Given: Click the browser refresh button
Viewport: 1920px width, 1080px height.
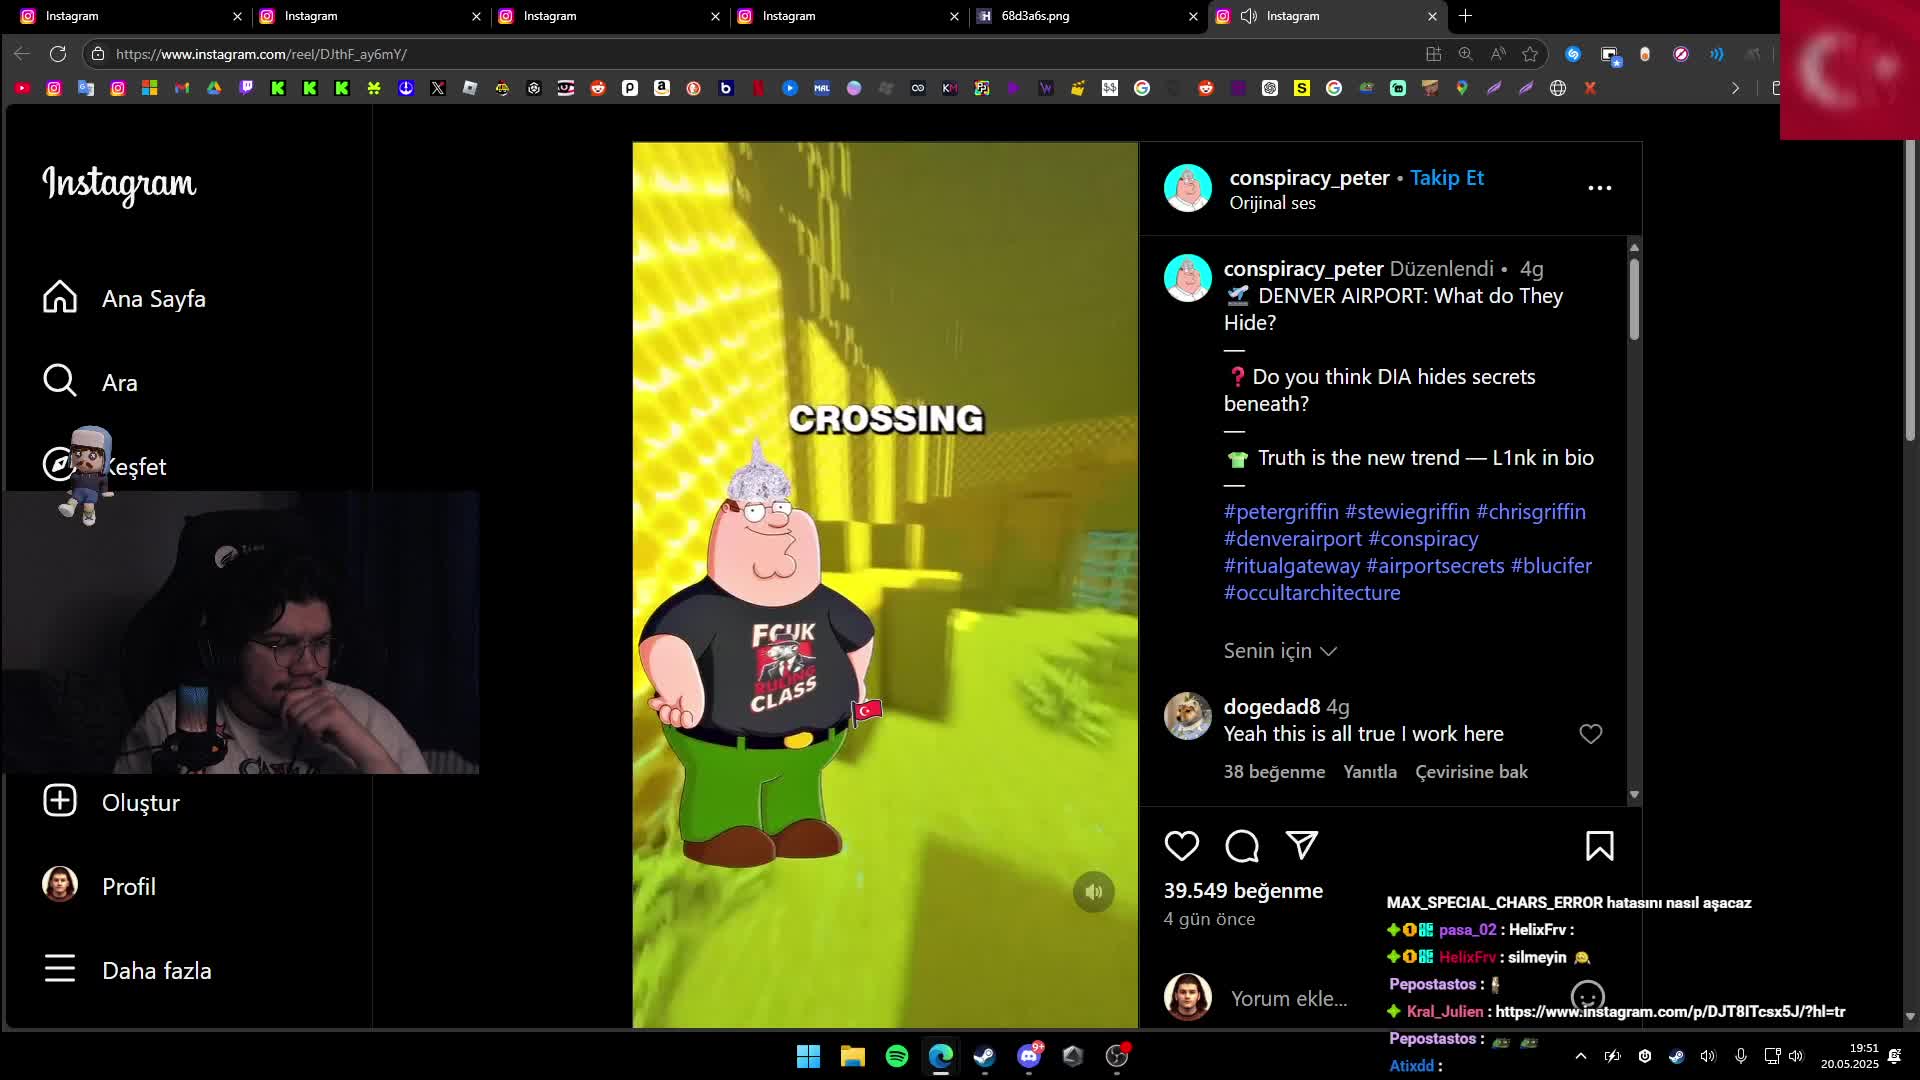Looking at the screenshot, I should coord(58,54).
